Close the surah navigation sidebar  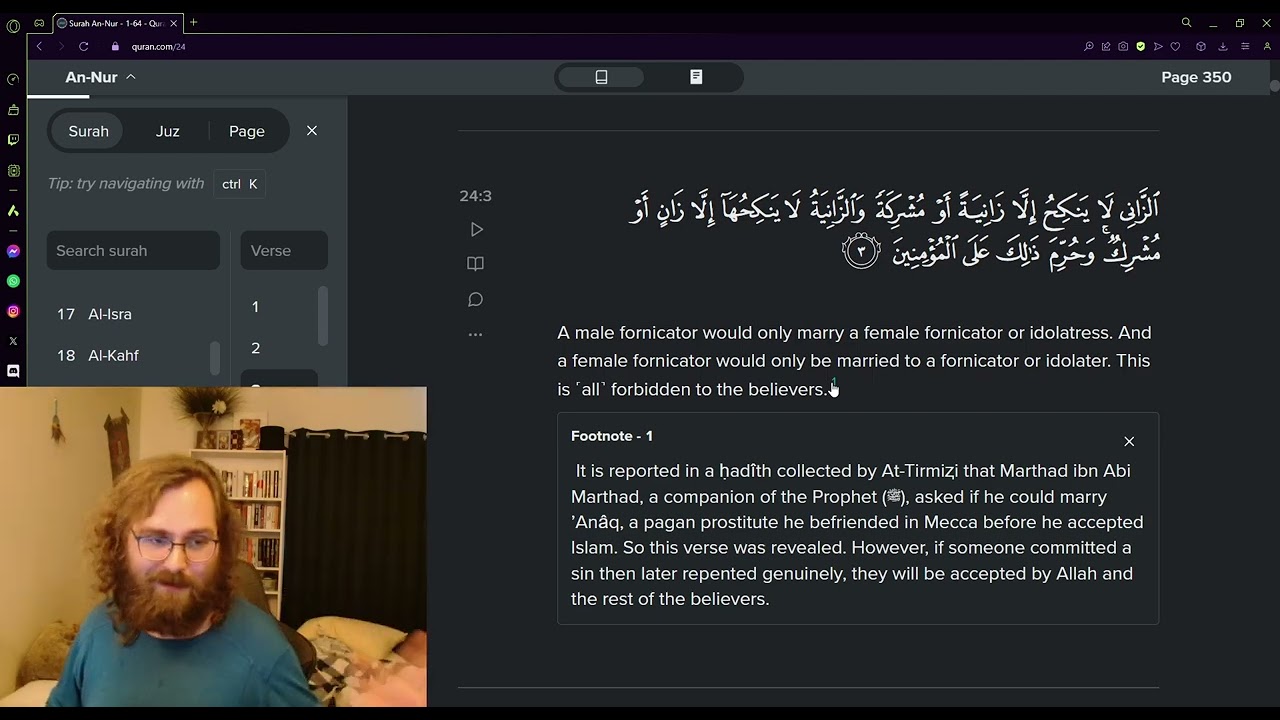[x=312, y=131]
